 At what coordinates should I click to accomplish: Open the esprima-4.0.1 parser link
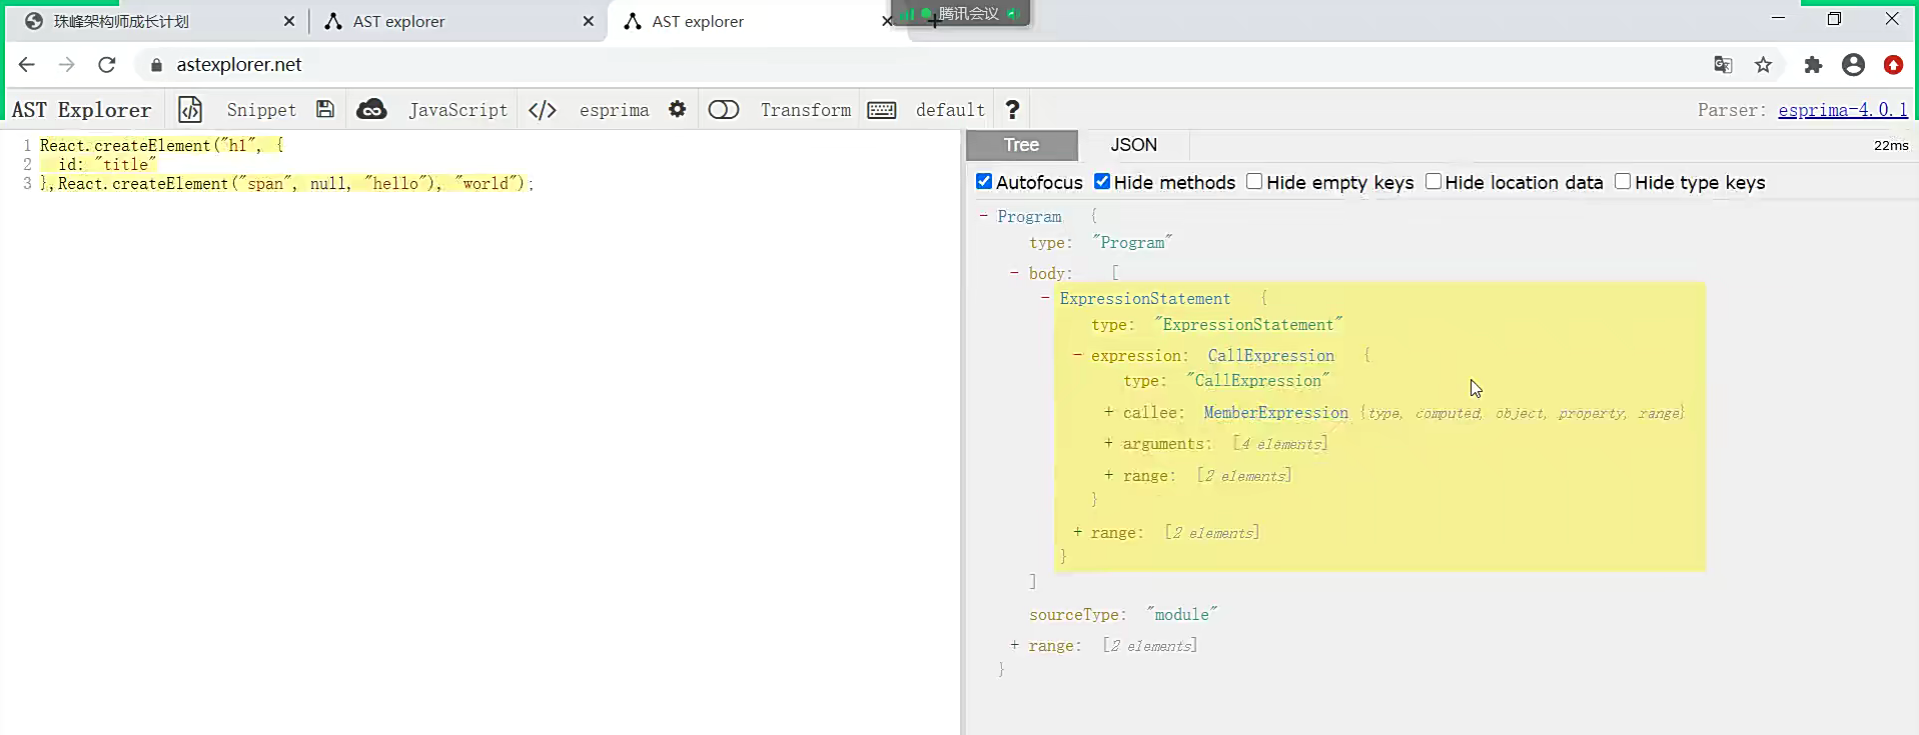1842,110
